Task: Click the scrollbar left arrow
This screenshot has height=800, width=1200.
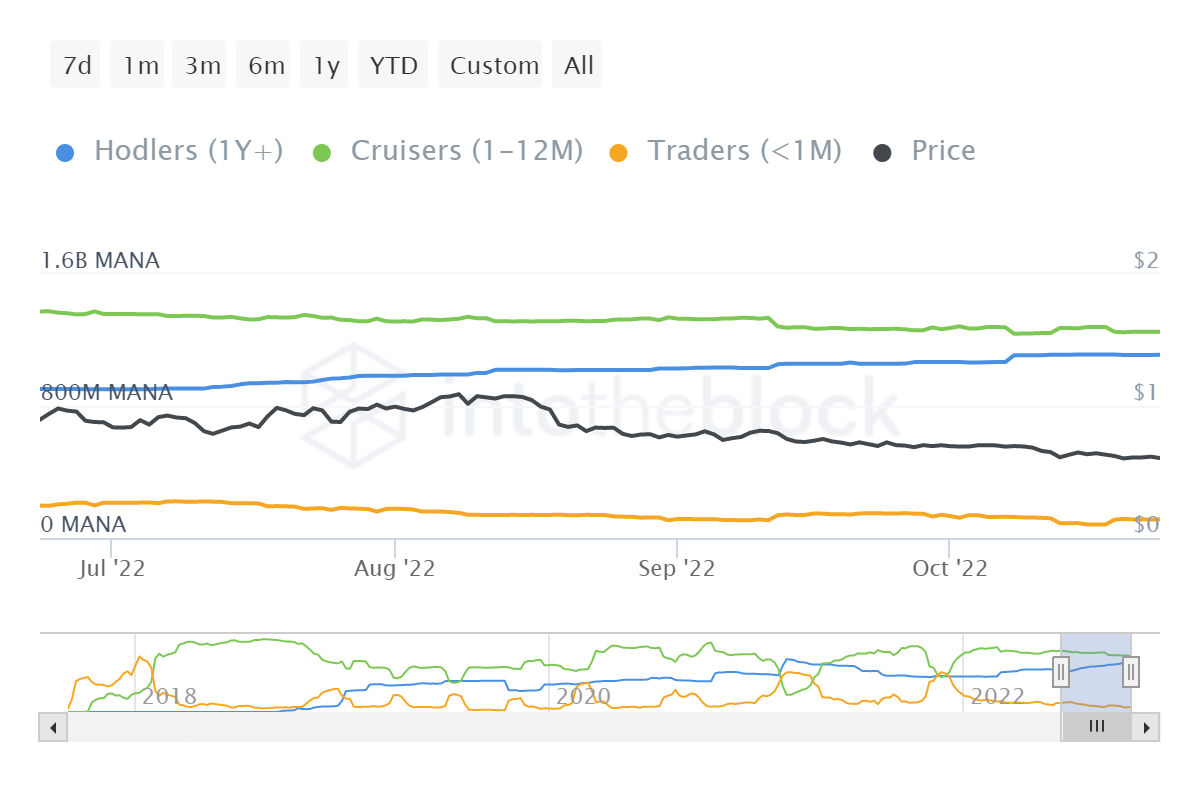Action: coord(52,727)
